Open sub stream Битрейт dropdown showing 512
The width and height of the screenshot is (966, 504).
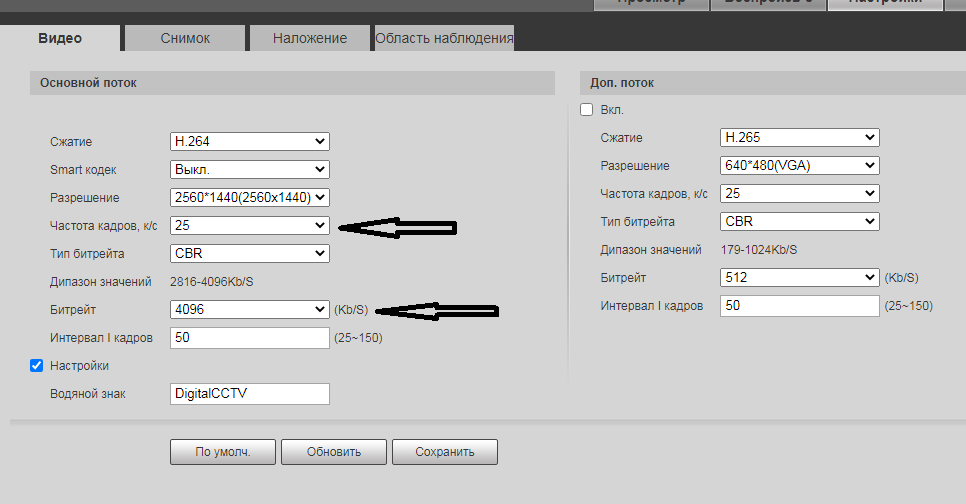click(799, 277)
